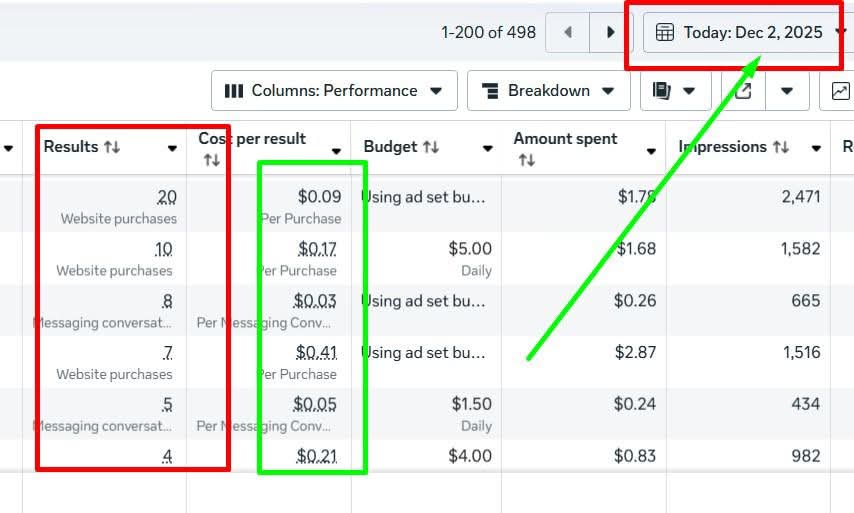The height and width of the screenshot is (513, 854).
Task: Click the $0.09 cost per purchase value
Action: click(x=319, y=197)
